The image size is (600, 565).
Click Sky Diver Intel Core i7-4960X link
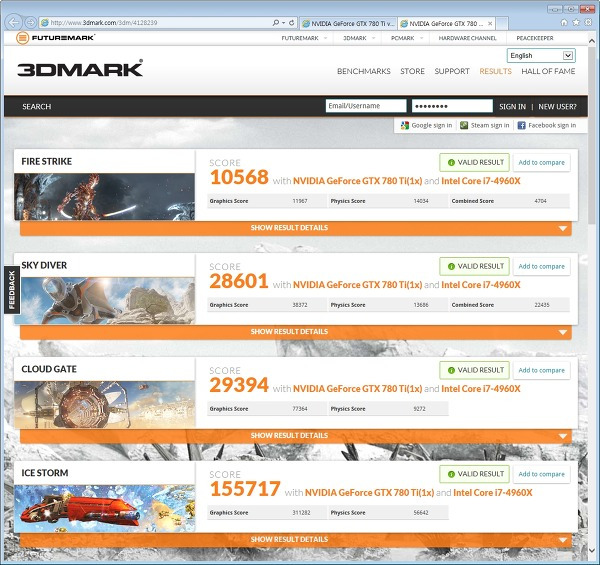[481, 285]
